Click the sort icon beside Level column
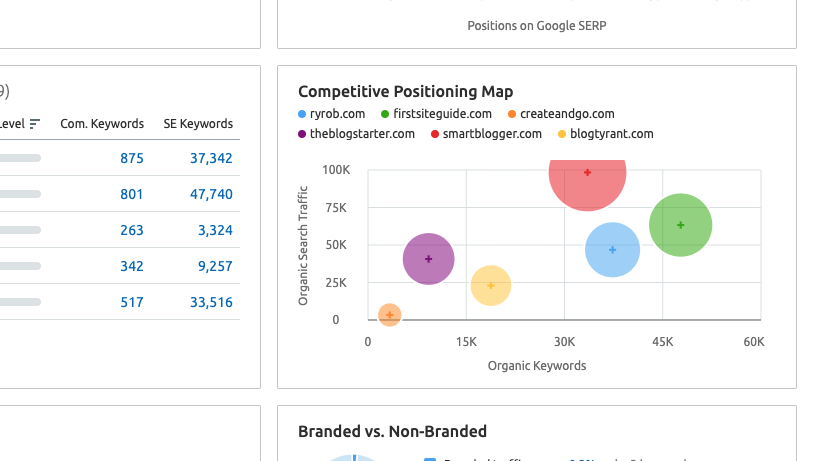 pyautogui.click(x=35, y=124)
